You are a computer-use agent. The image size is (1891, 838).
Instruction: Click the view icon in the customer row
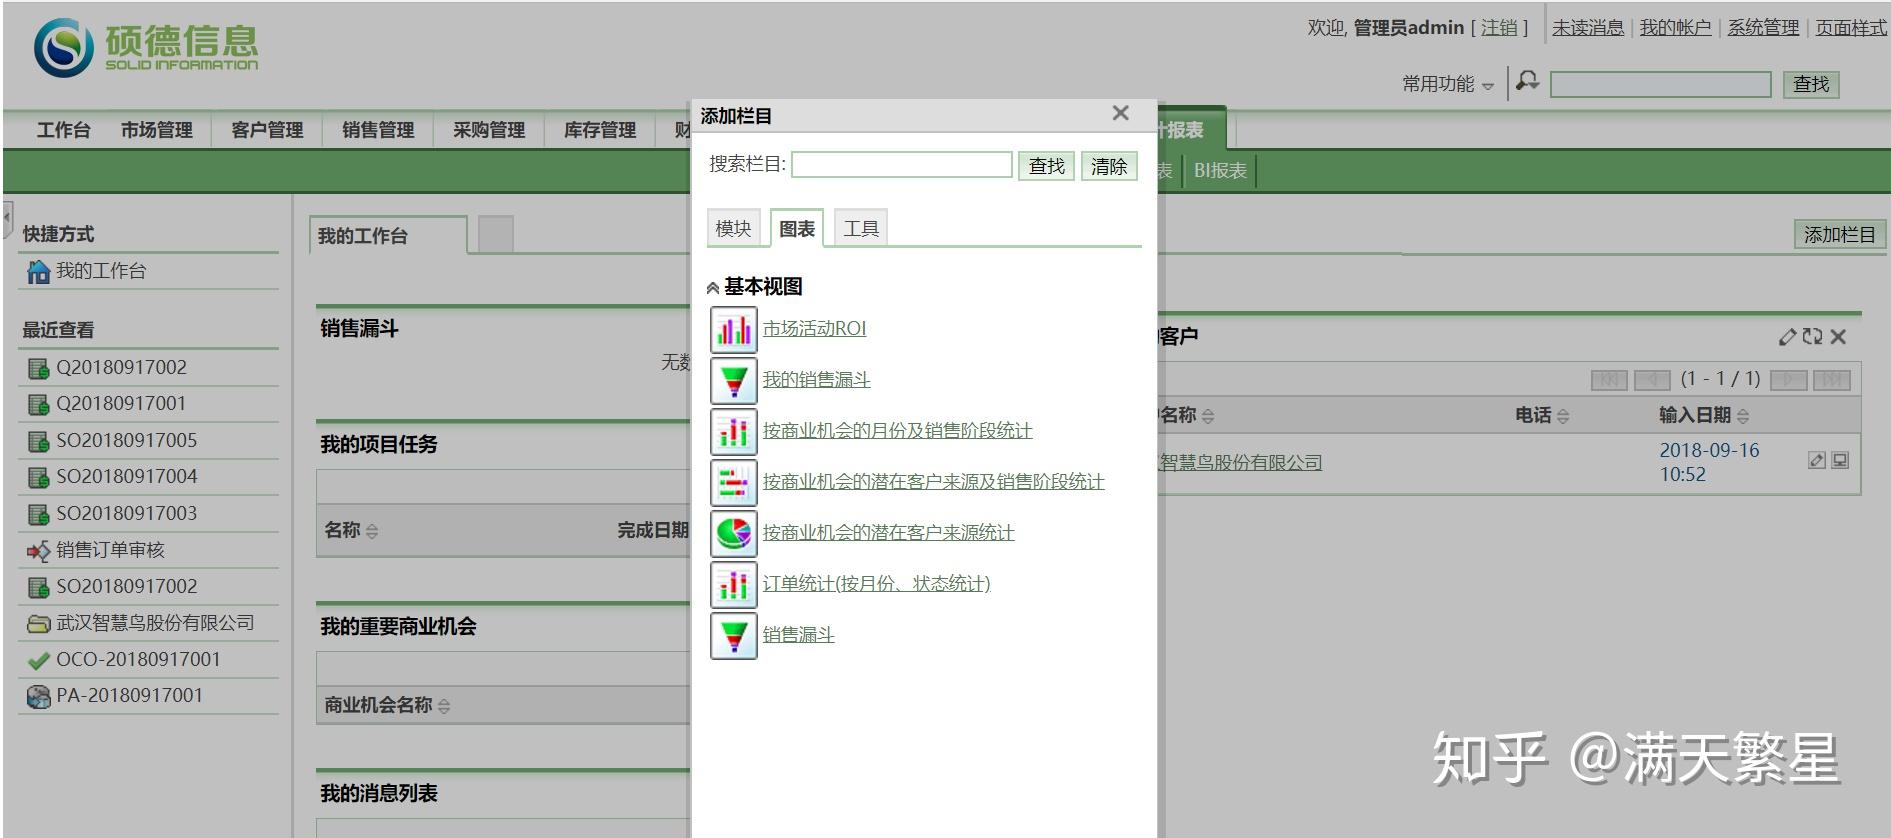click(1840, 460)
